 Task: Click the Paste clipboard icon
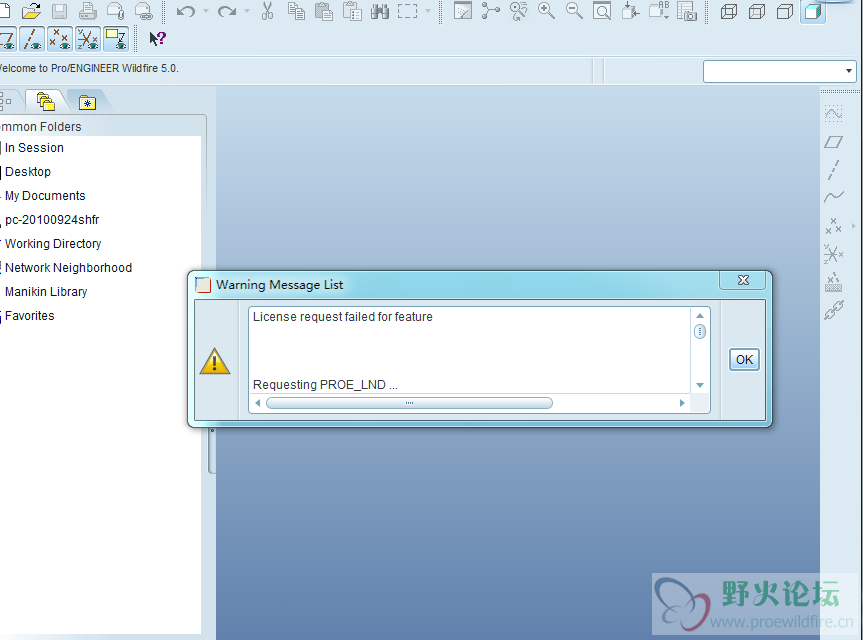point(324,10)
